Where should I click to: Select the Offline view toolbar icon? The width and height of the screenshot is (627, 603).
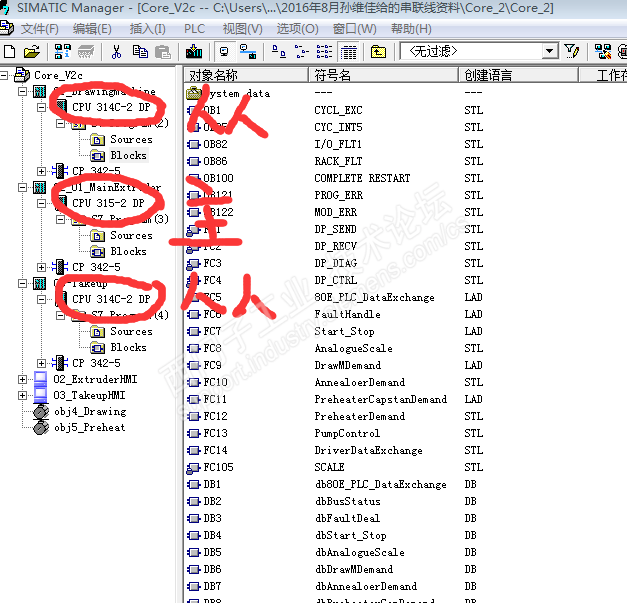224,52
